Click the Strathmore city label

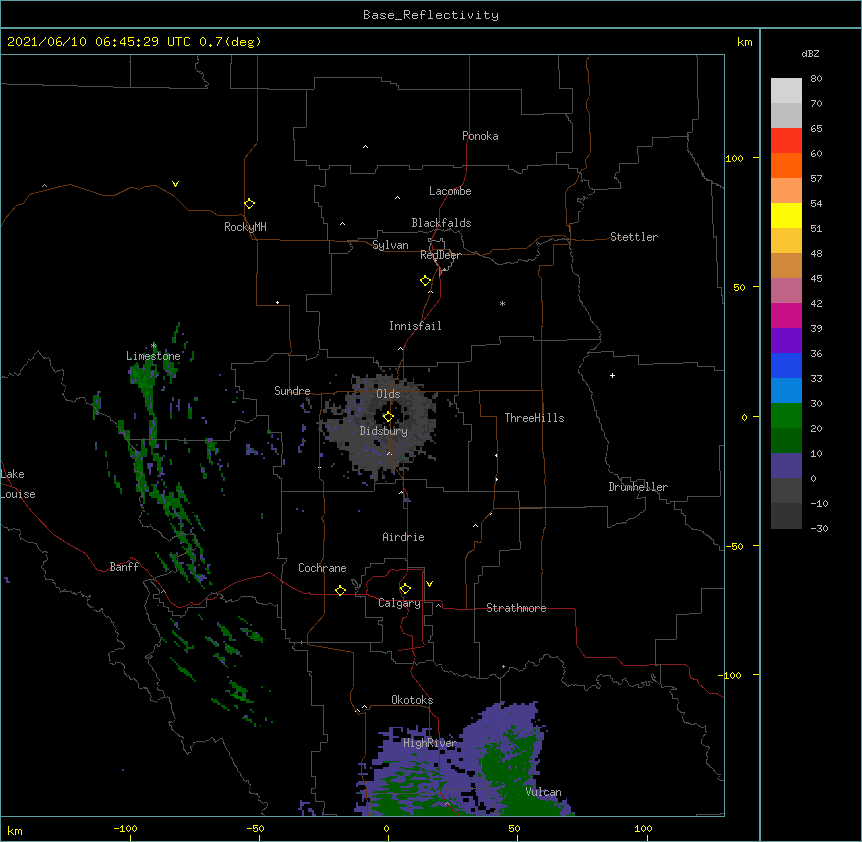[516, 608]
